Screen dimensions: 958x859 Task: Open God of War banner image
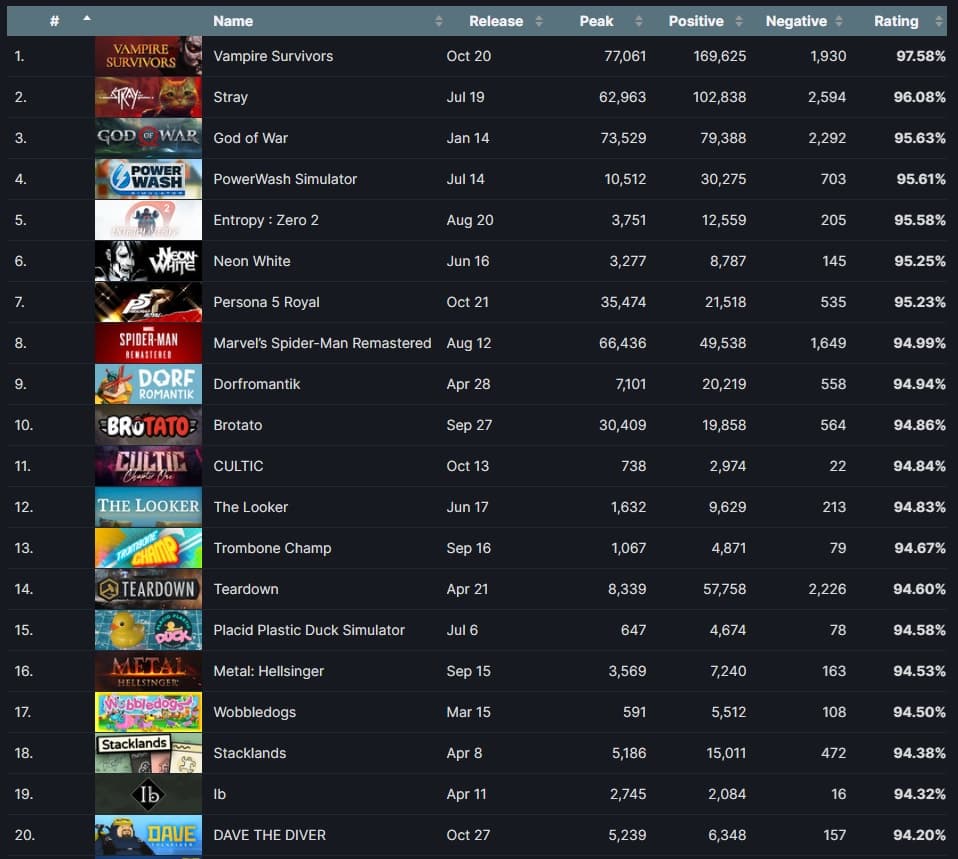pos(148,137)
